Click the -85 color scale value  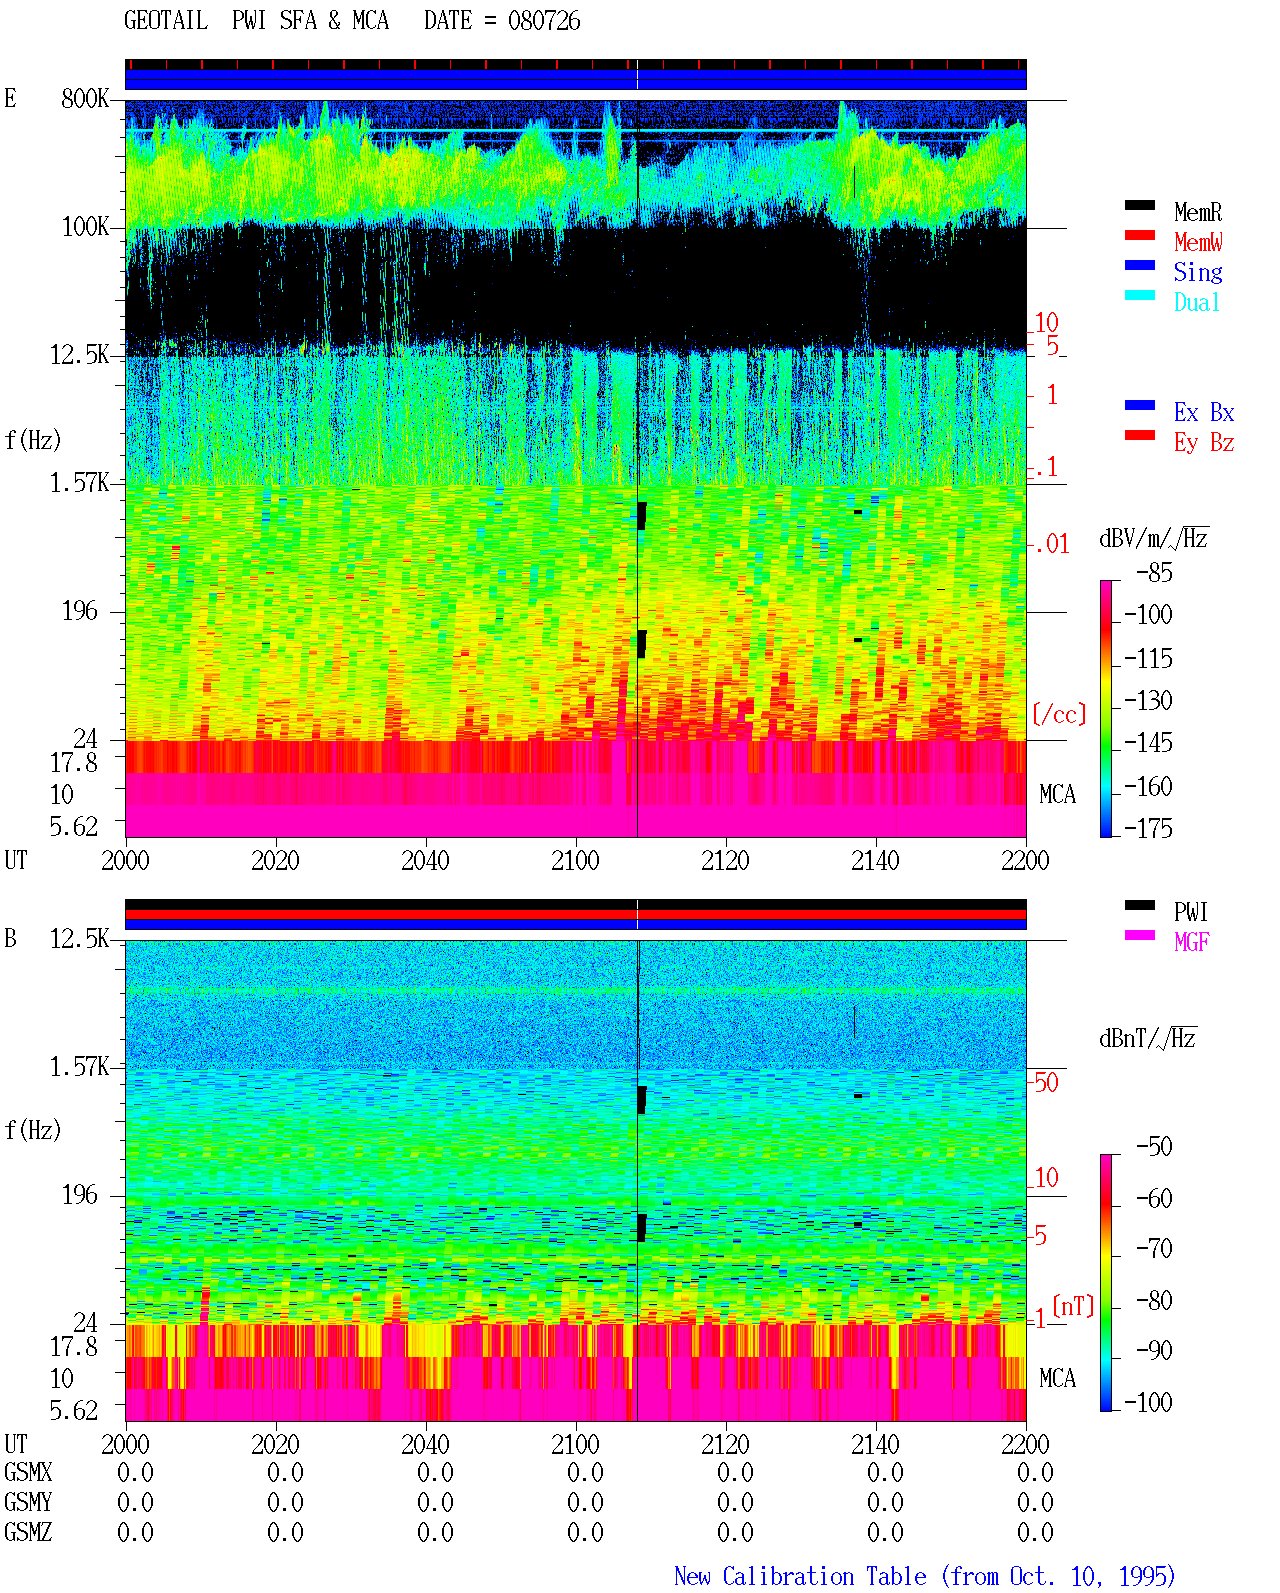[1154, 573]
